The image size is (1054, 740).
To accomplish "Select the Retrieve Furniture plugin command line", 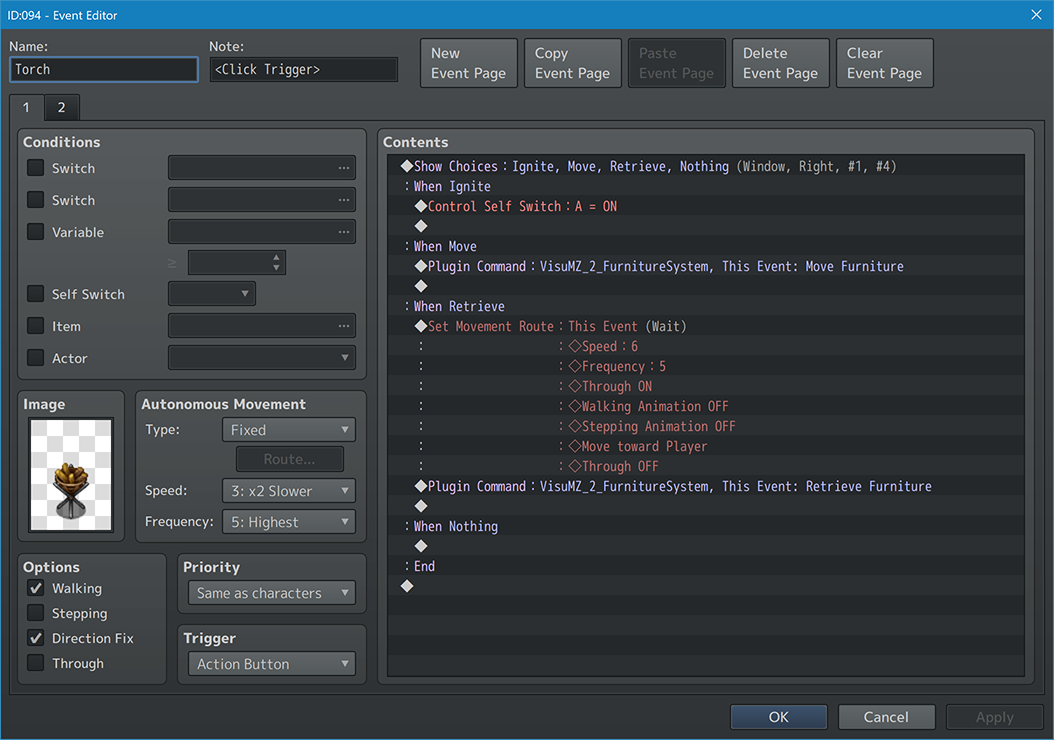I will [x=679, y=486].
